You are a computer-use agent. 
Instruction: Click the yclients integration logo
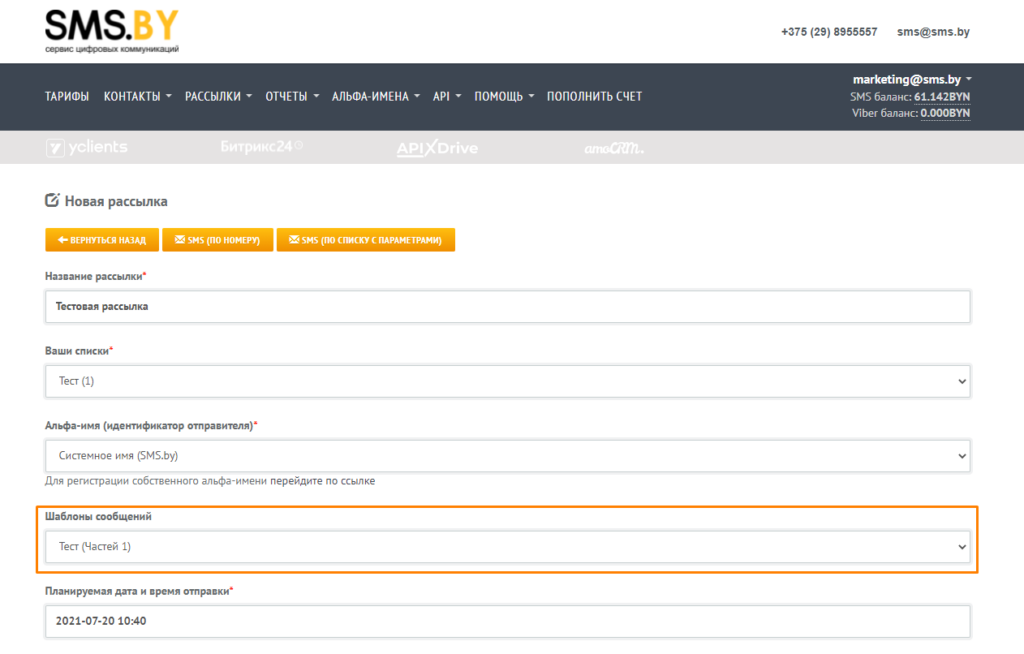87,148
